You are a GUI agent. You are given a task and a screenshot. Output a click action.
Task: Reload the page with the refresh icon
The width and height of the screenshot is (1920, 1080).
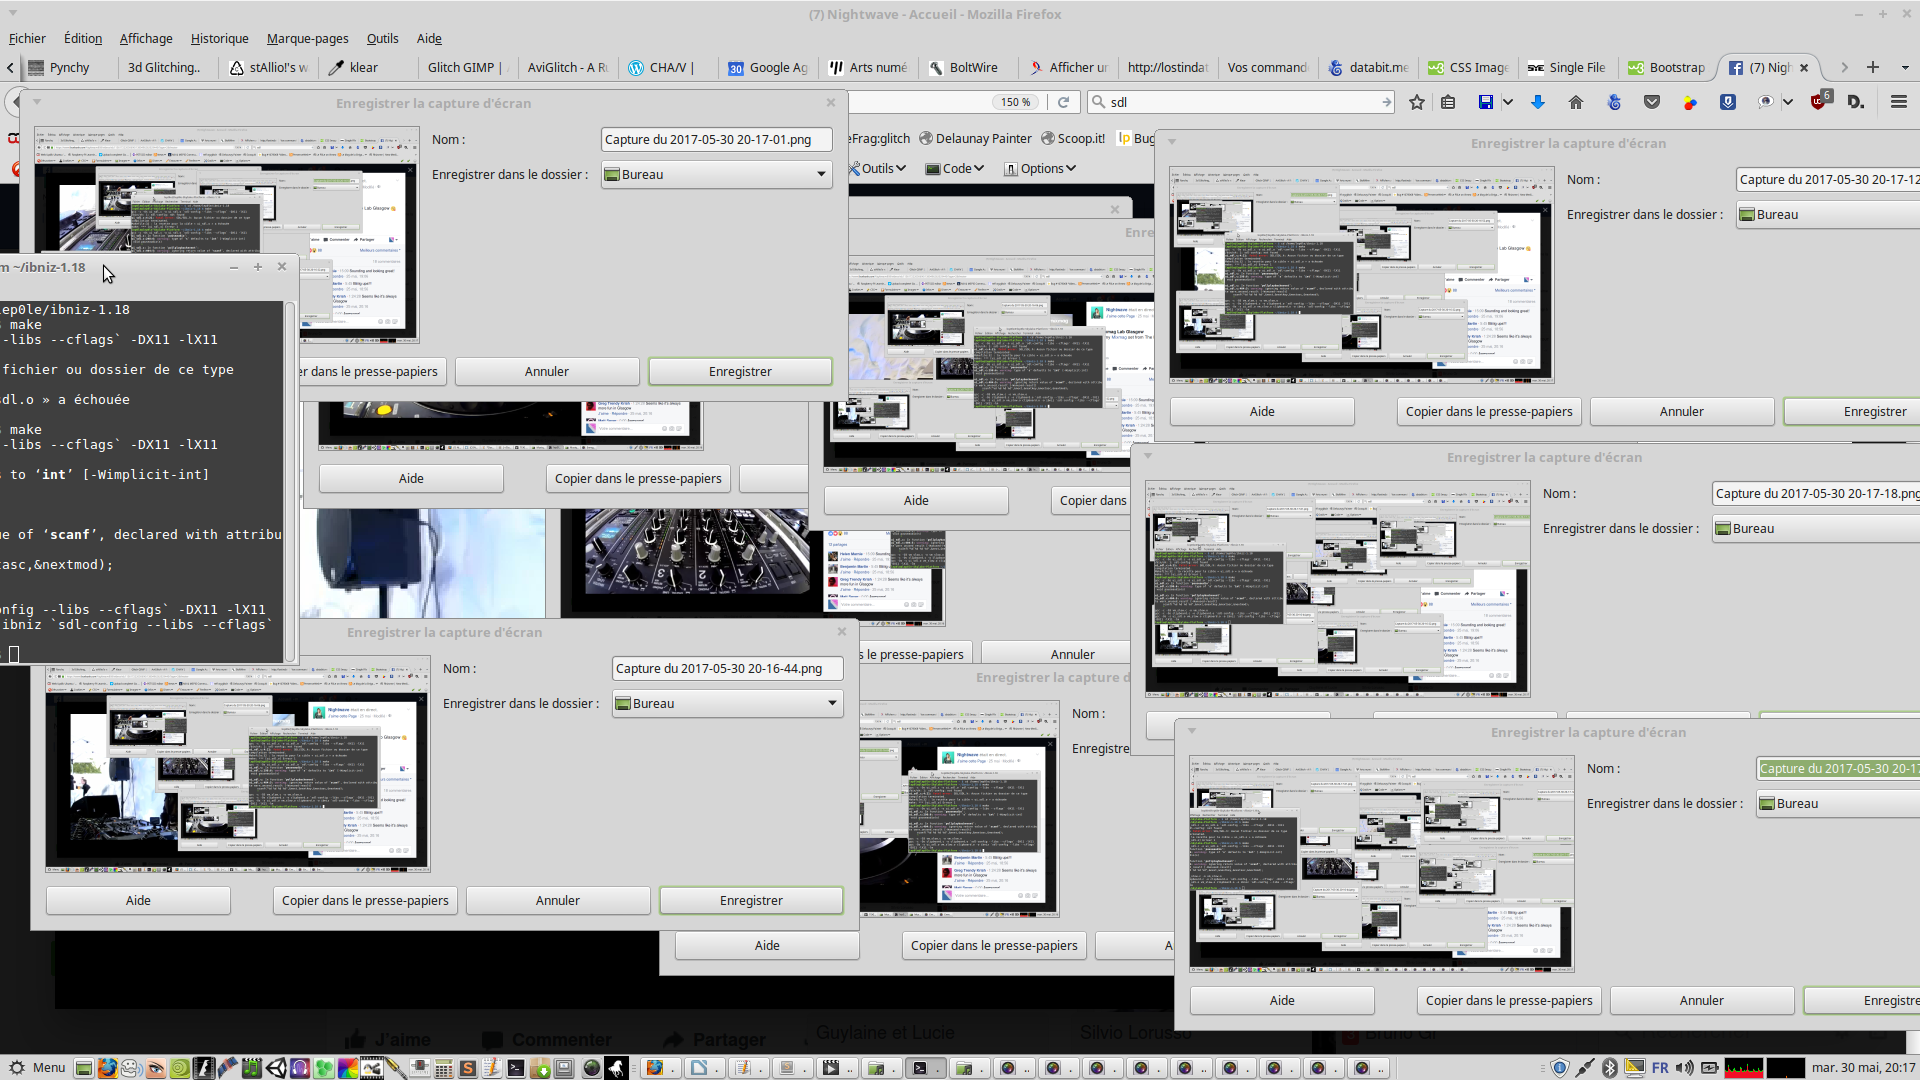(1064, 102)
